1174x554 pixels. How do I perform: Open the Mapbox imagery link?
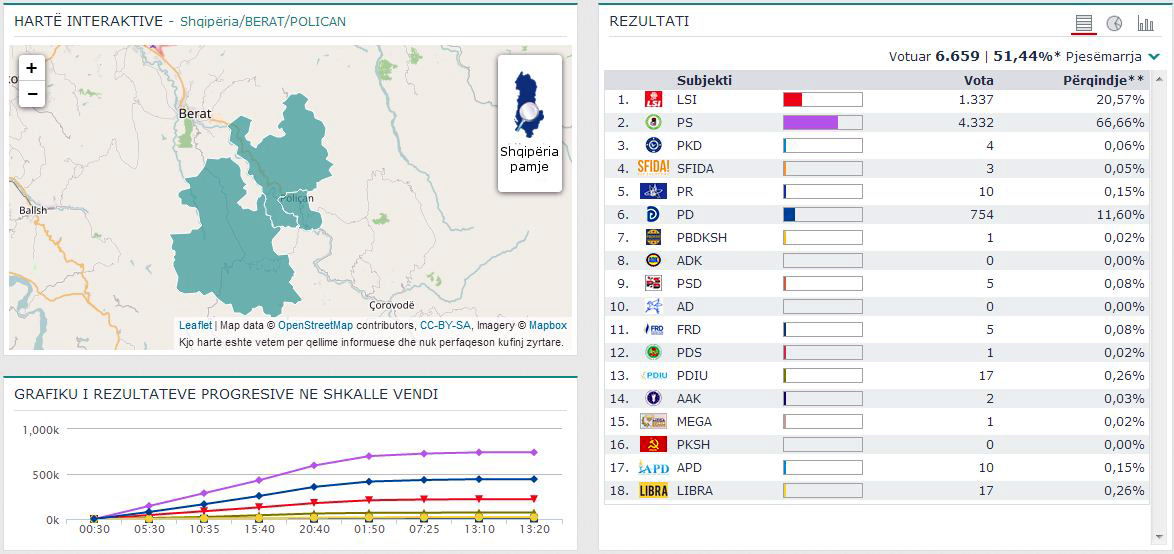tap(547, 325)
